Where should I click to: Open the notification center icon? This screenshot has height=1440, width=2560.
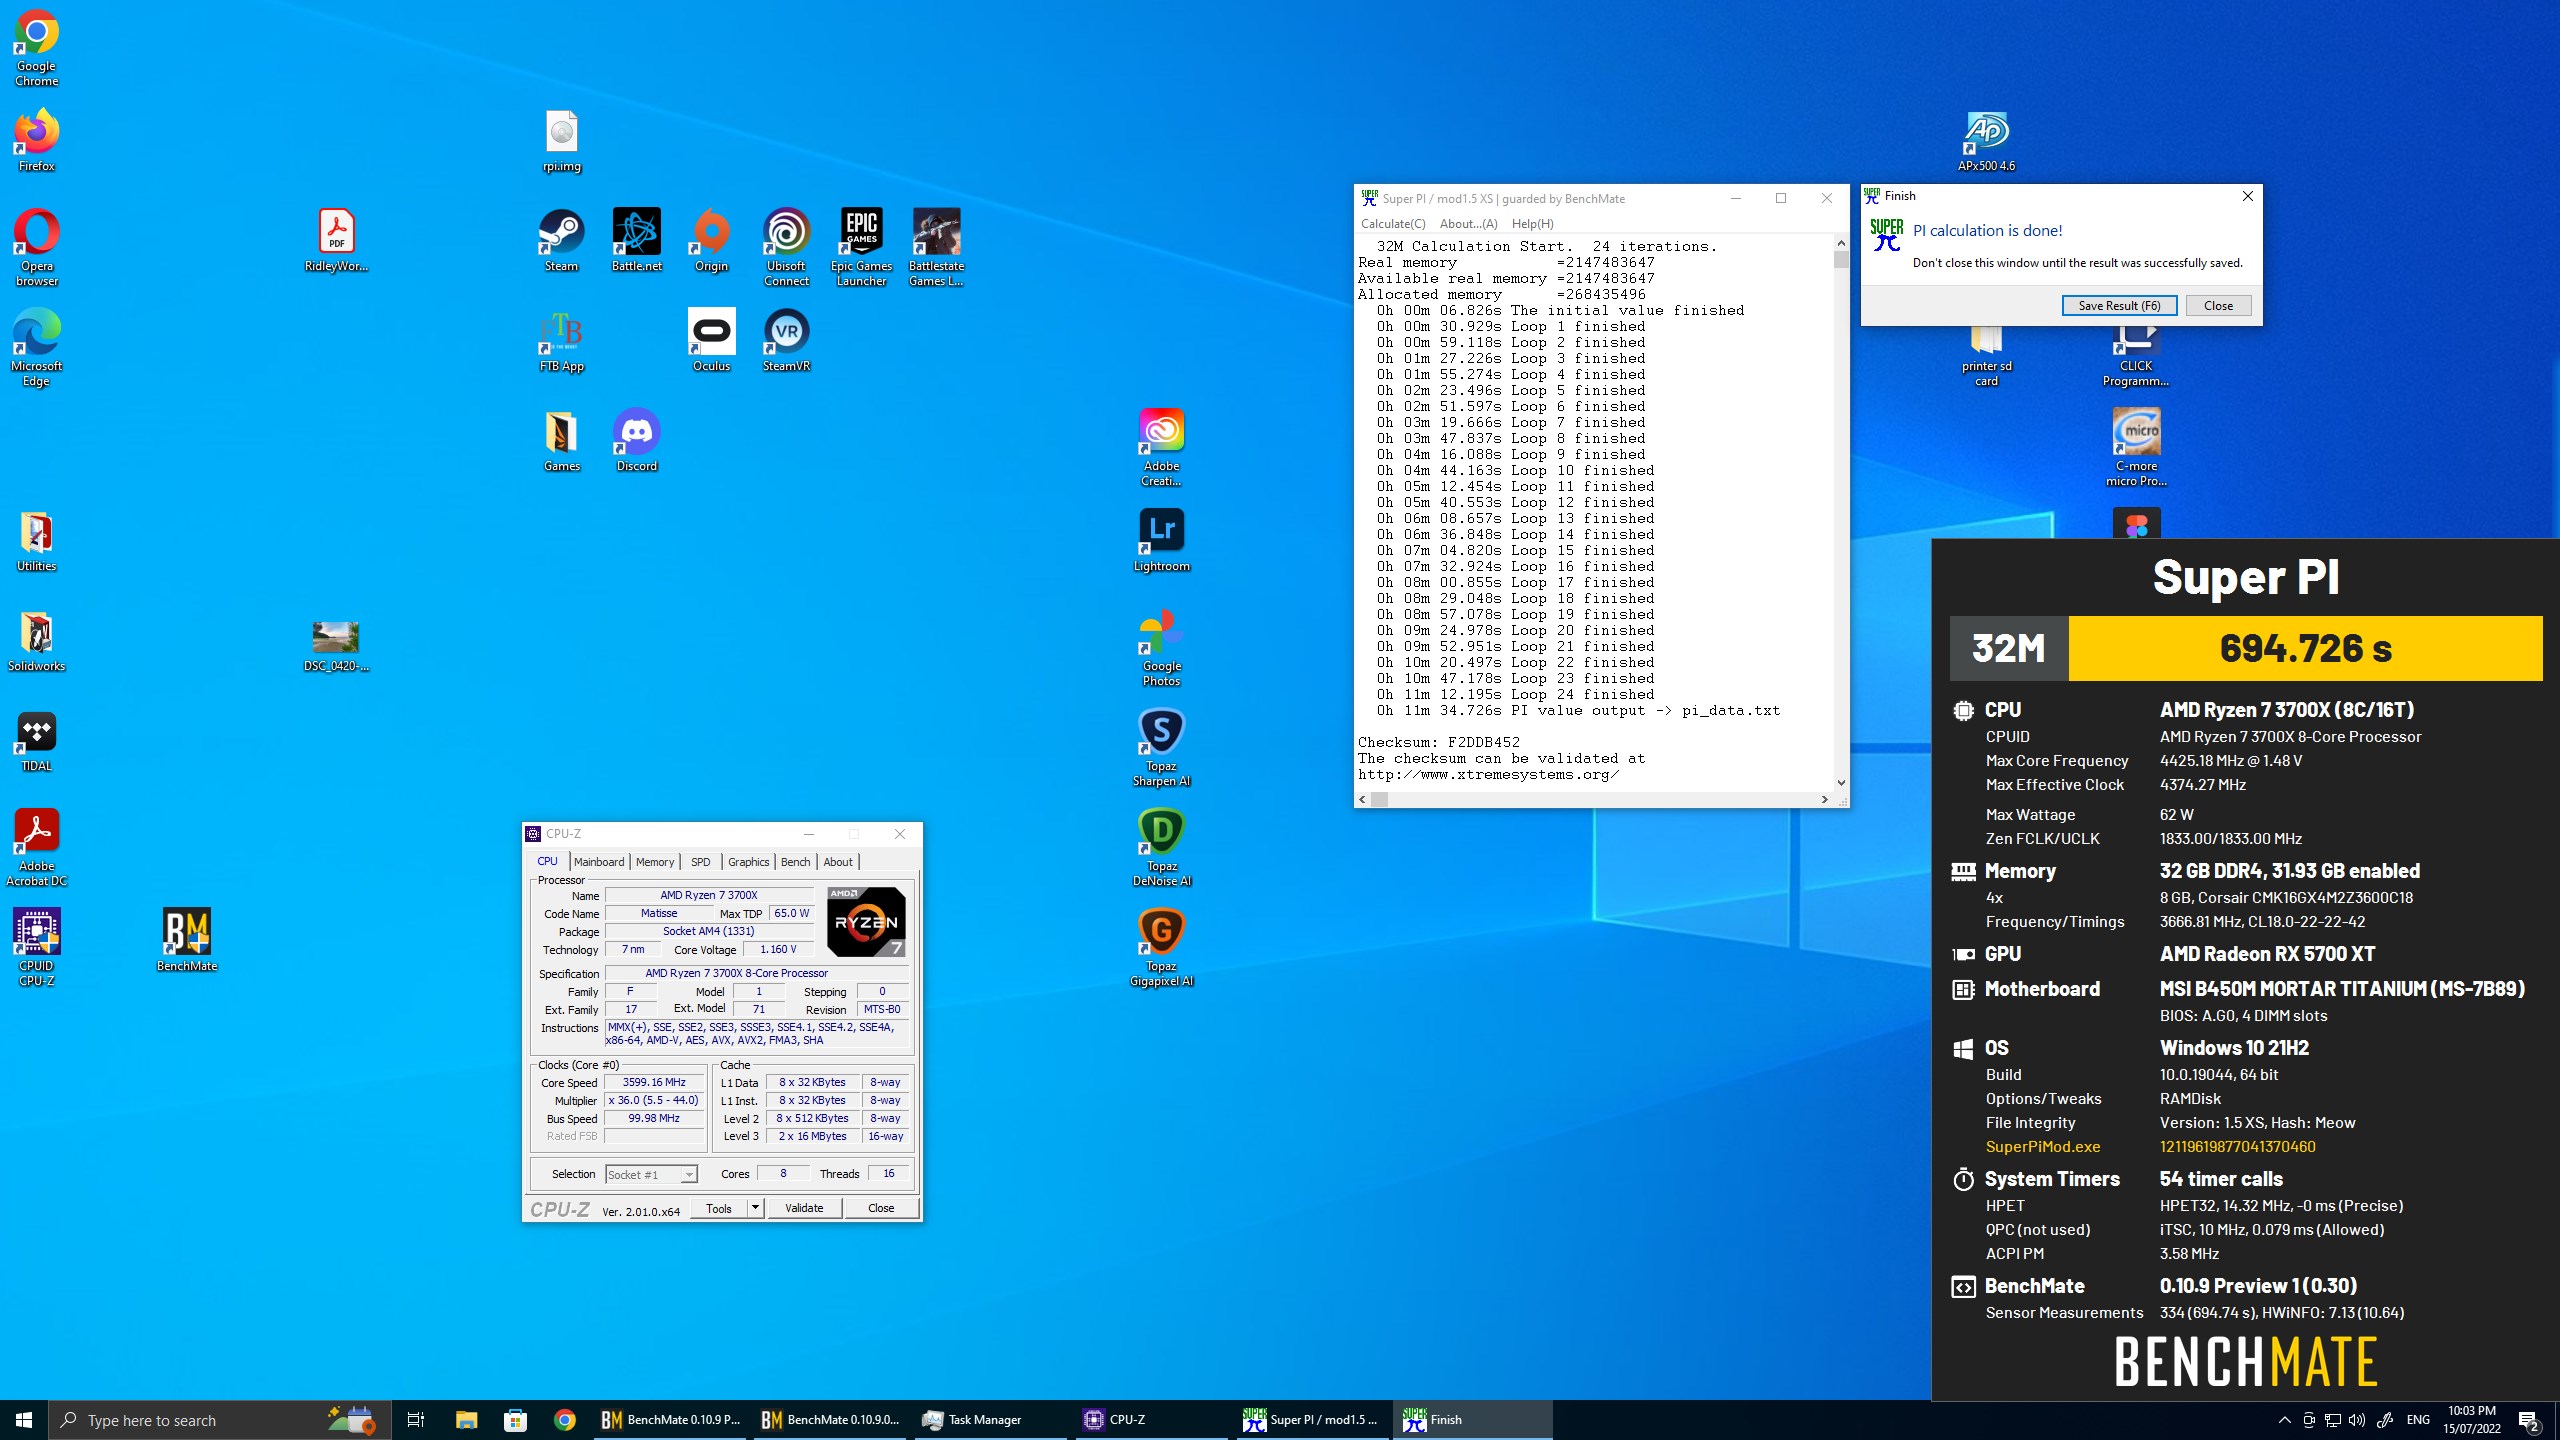(2530, 1420)
